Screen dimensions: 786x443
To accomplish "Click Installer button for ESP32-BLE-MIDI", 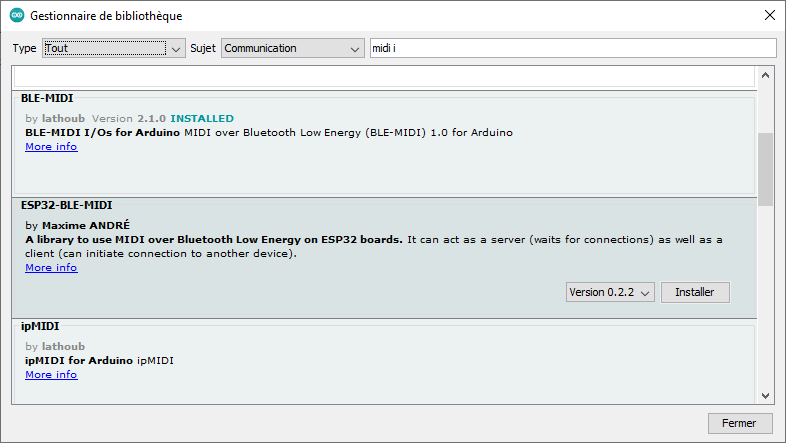I will point(695,292).
